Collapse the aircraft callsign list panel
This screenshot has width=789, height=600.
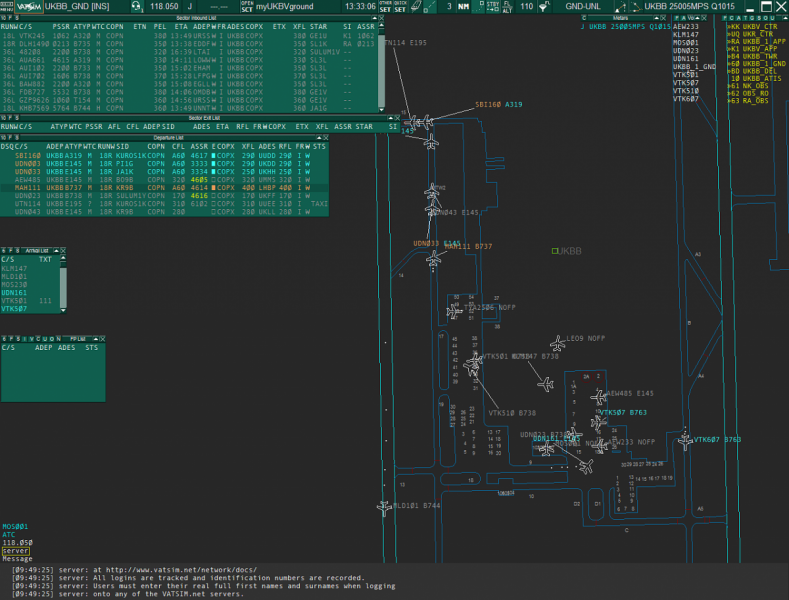pyautogui.click(x=697, y=18)
